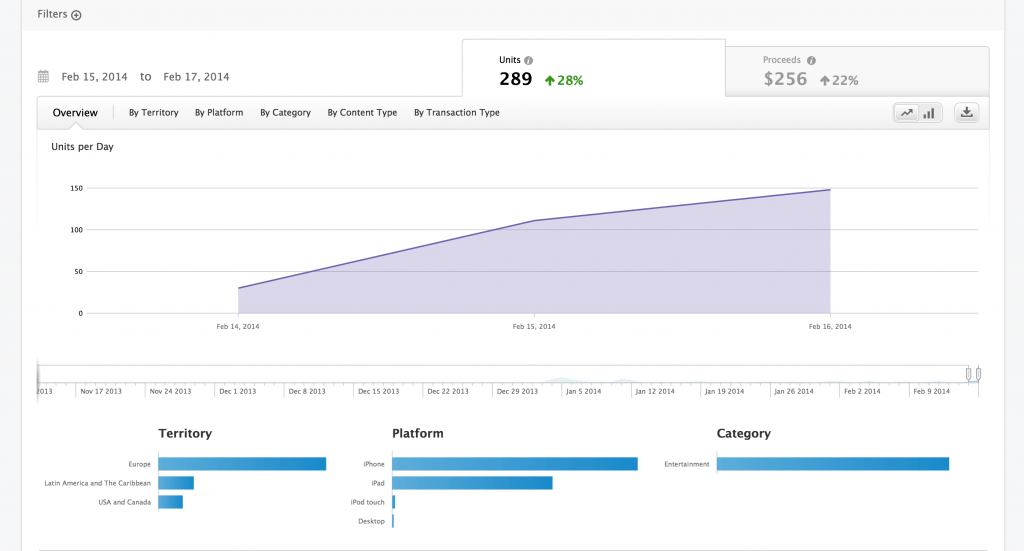The width and height of the screenshot is (1024, 551).
Task: Click end date Feb 17, 2014
Action: point(196,77)
